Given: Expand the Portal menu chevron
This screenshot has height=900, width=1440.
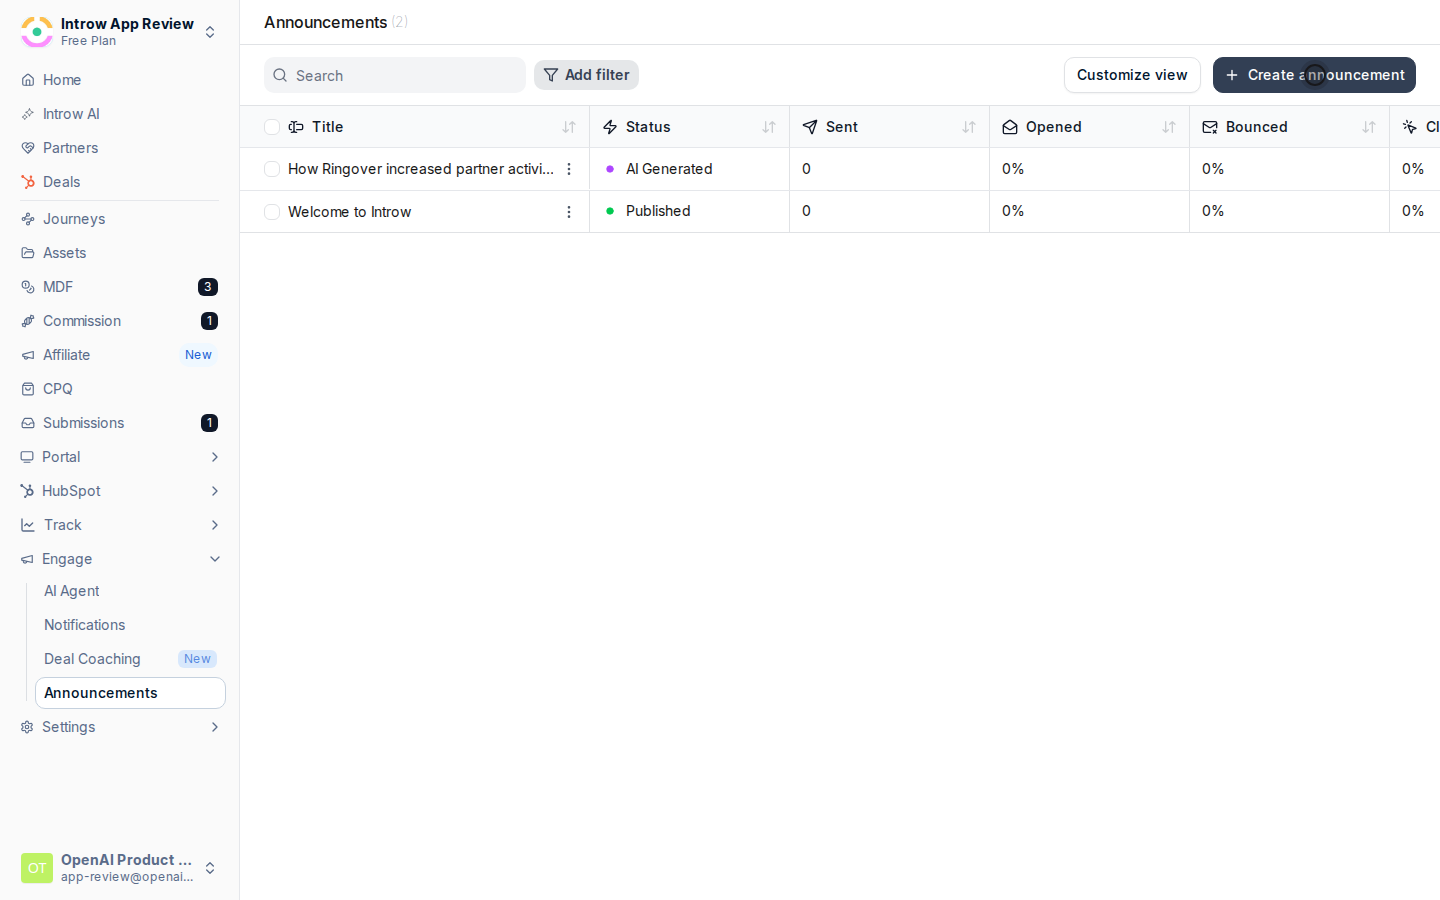Looking at the screenshot, I should pos(214,457).
